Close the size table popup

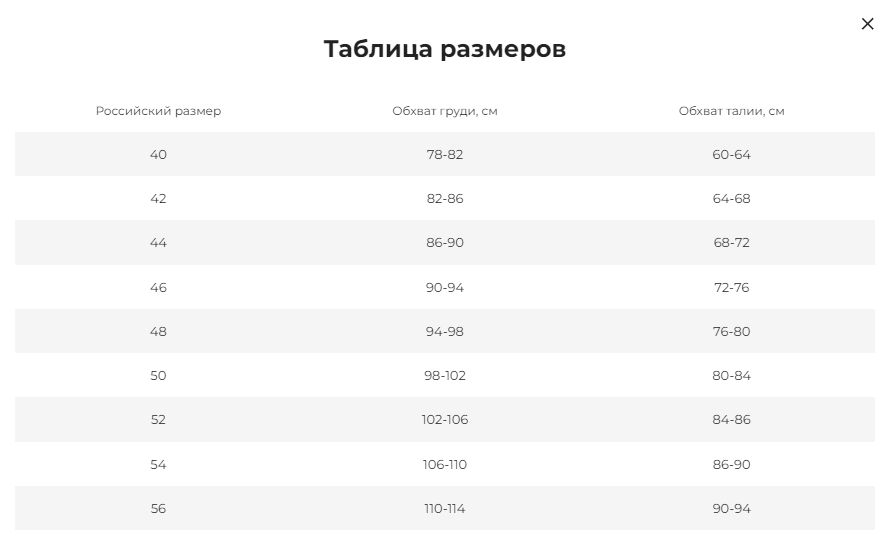pos(867,24)
